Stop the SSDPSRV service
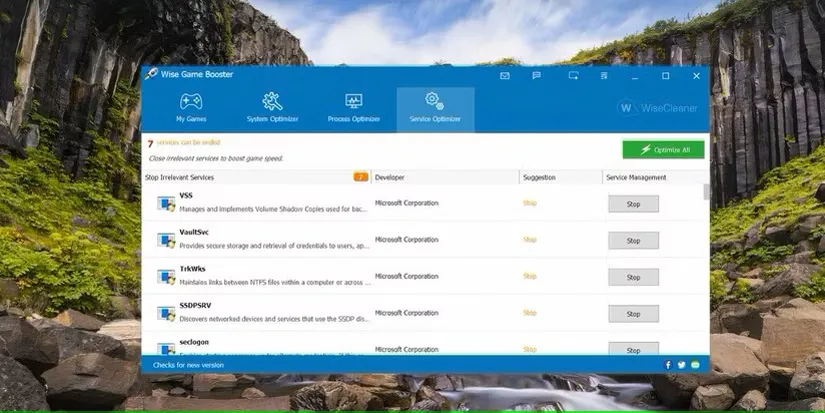 (633, 314)
